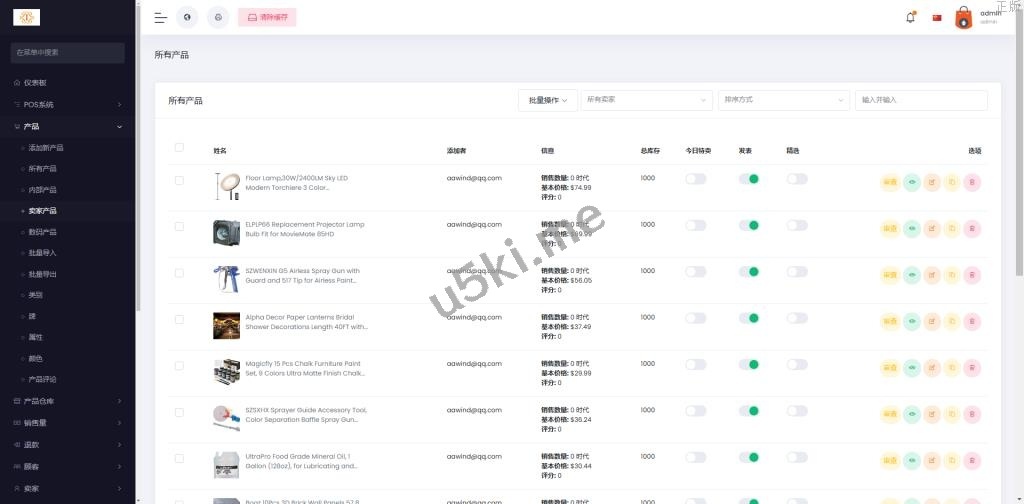
Task: Click the pink 清除缓存 button
Action: pos(268,17)
